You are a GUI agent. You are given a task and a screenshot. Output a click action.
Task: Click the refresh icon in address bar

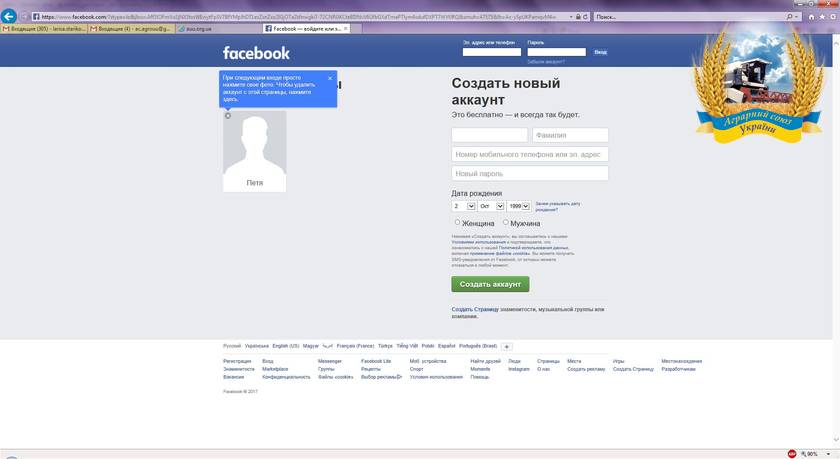[x=586, y=17]
